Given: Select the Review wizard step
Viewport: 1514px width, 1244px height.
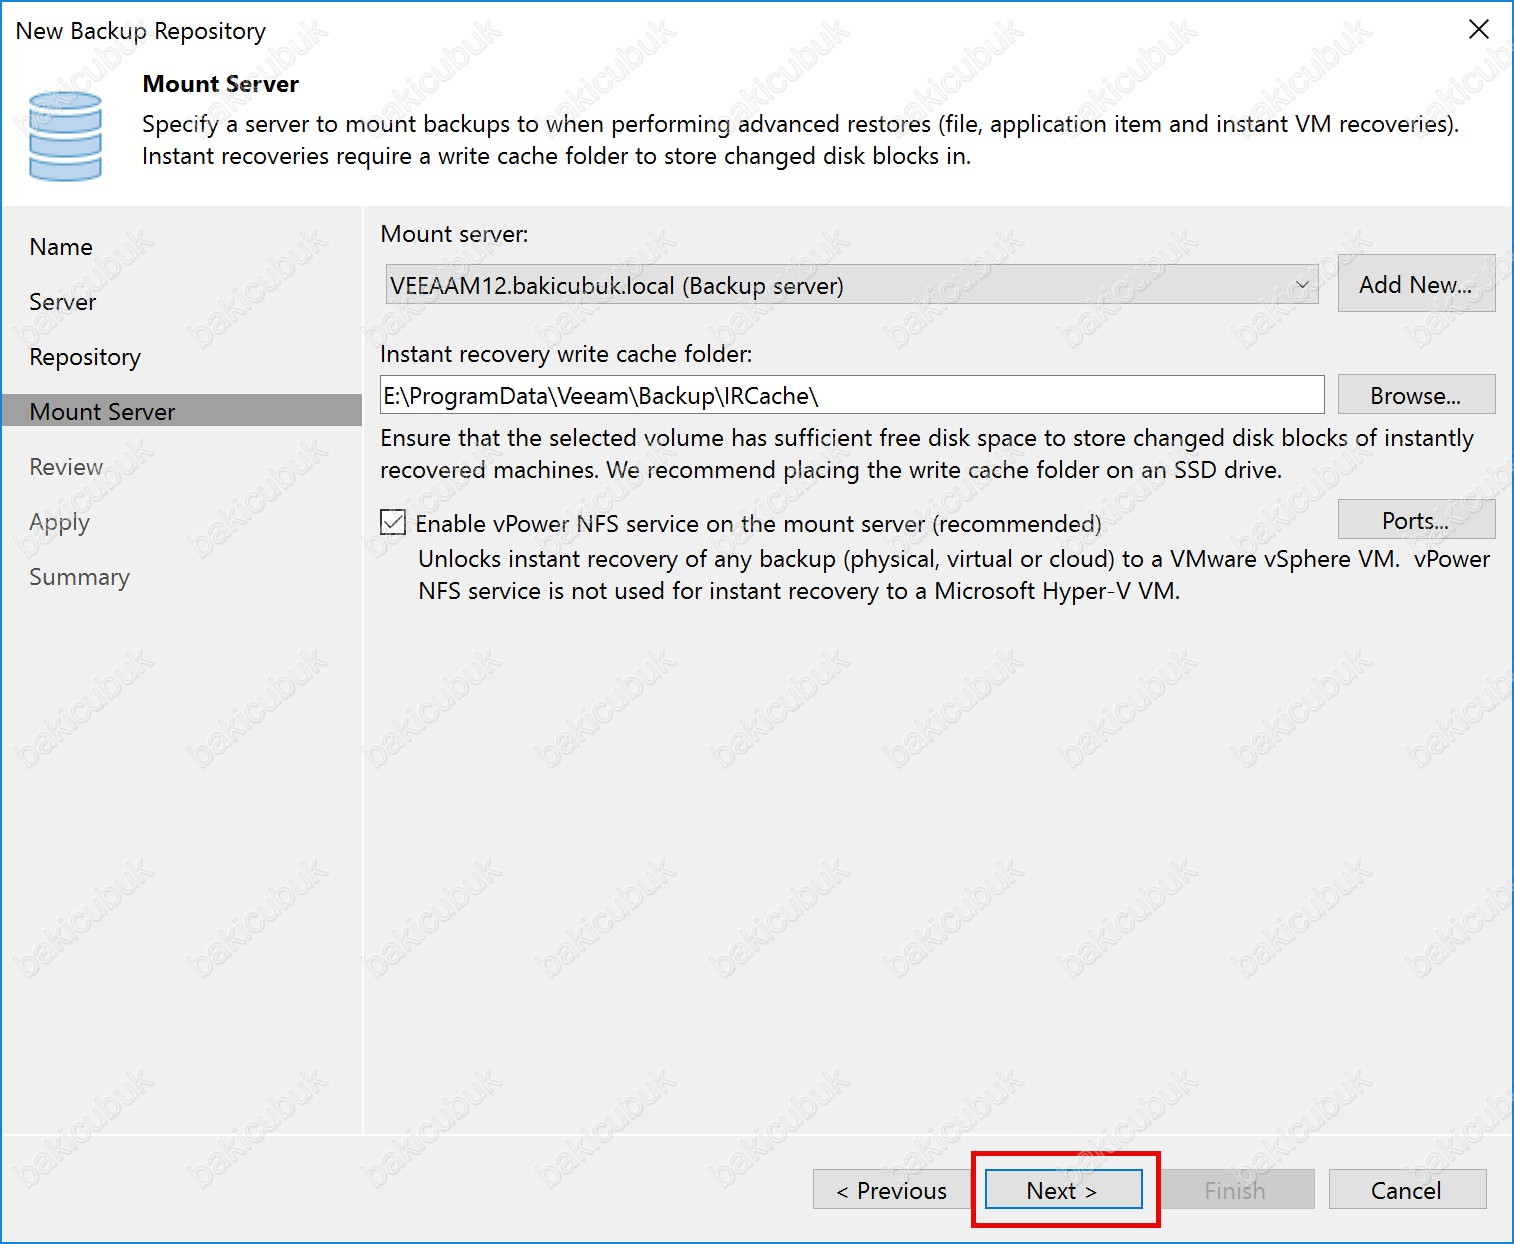Looking at the screenshot, I should tap(66, 467).
